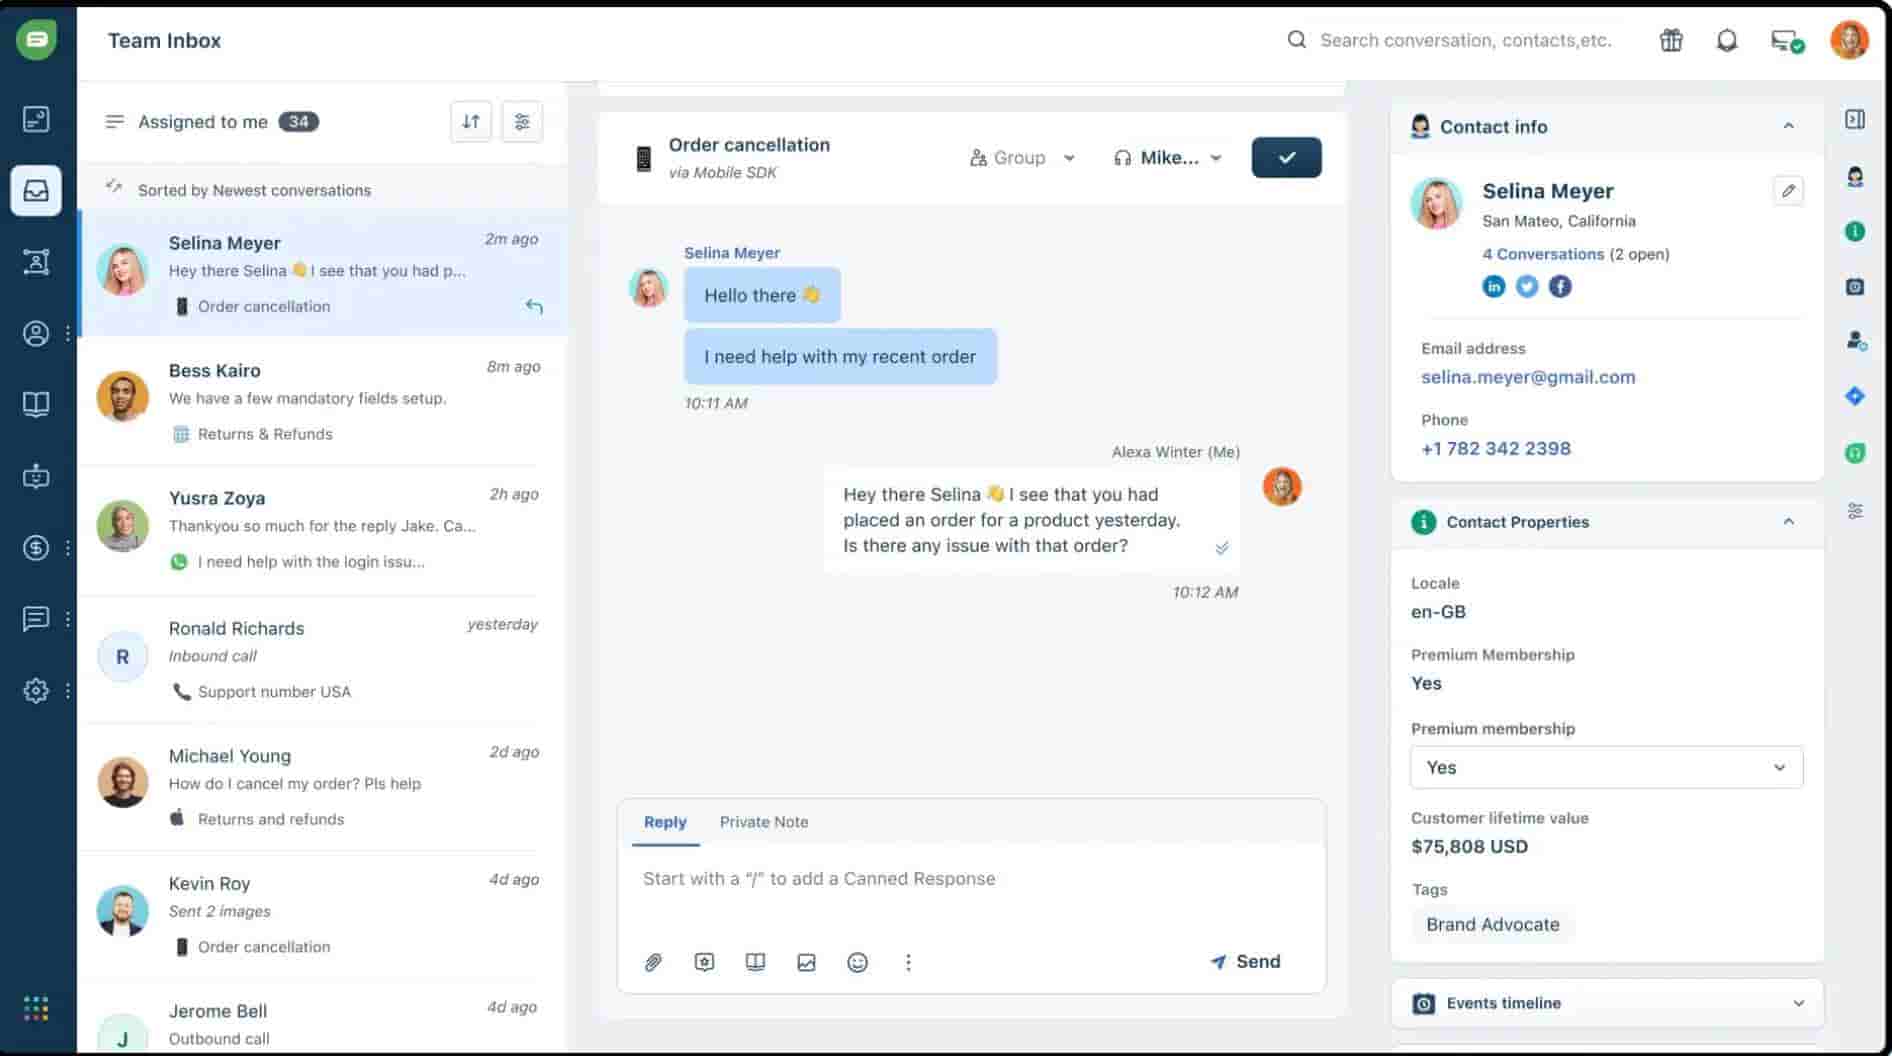Open Michael Young conversation in list
This screenshot has height=1056, width=1892.
point(322,787)
